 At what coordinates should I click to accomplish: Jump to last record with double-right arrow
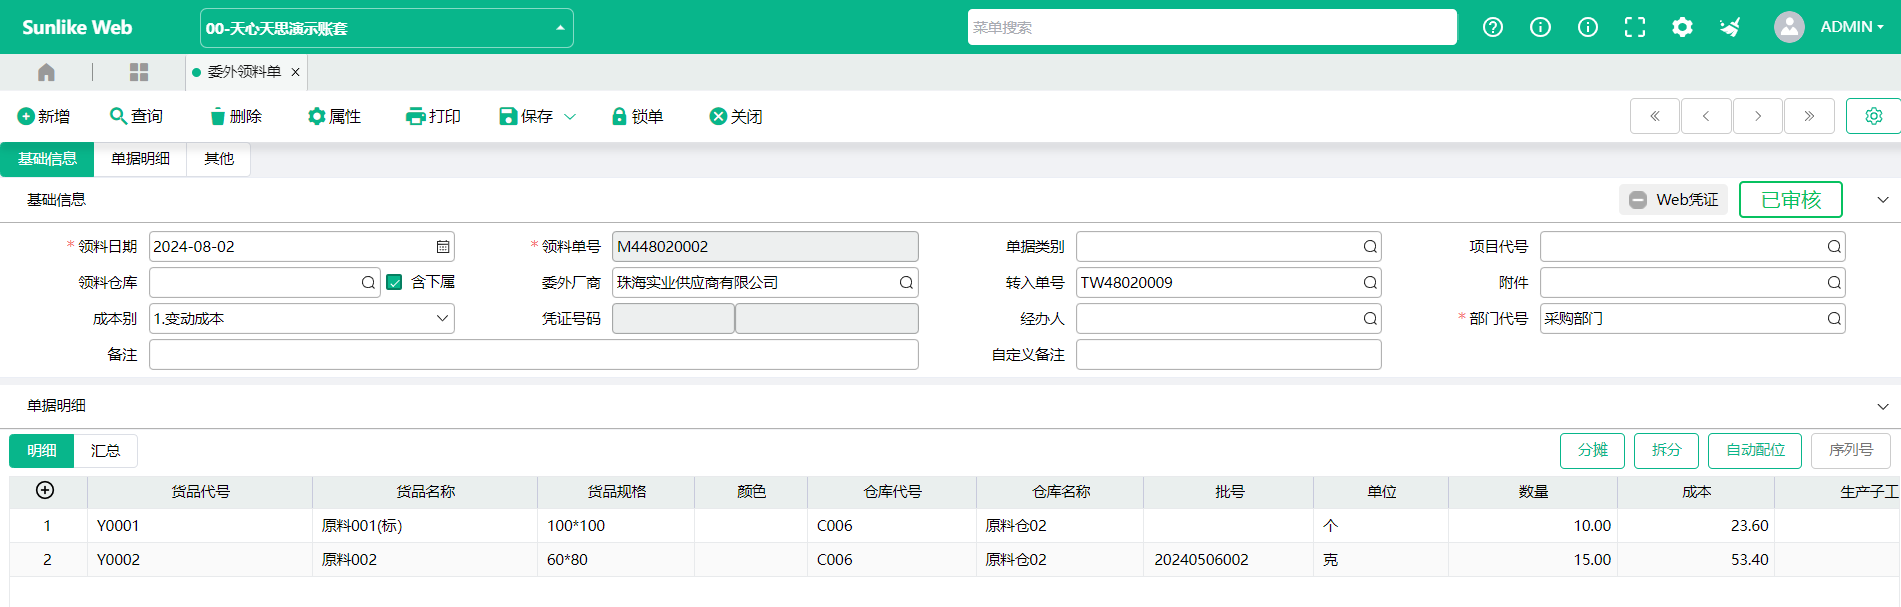coord(1809,116)
